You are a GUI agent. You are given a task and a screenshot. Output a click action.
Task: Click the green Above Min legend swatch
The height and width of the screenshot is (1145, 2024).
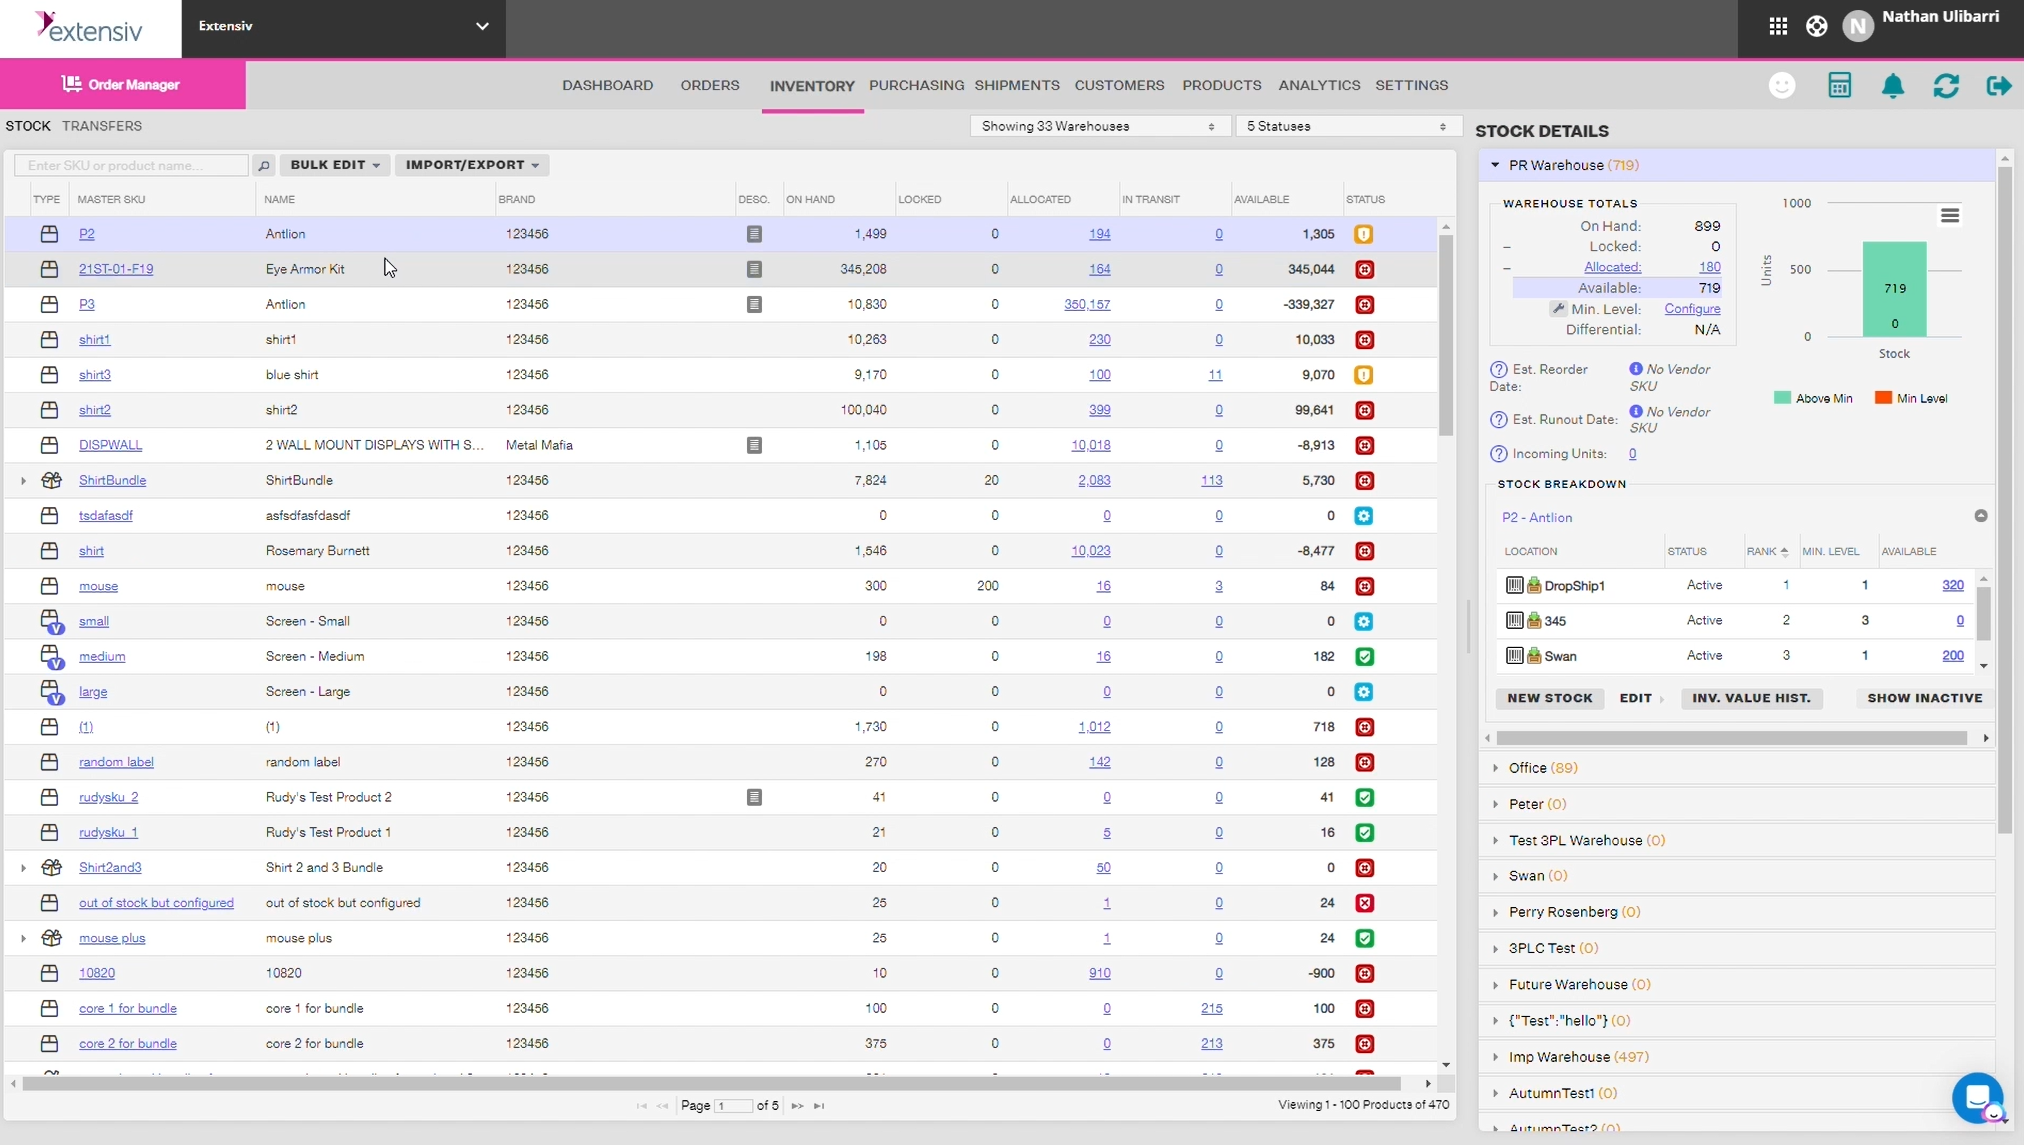click(1782, 397)
